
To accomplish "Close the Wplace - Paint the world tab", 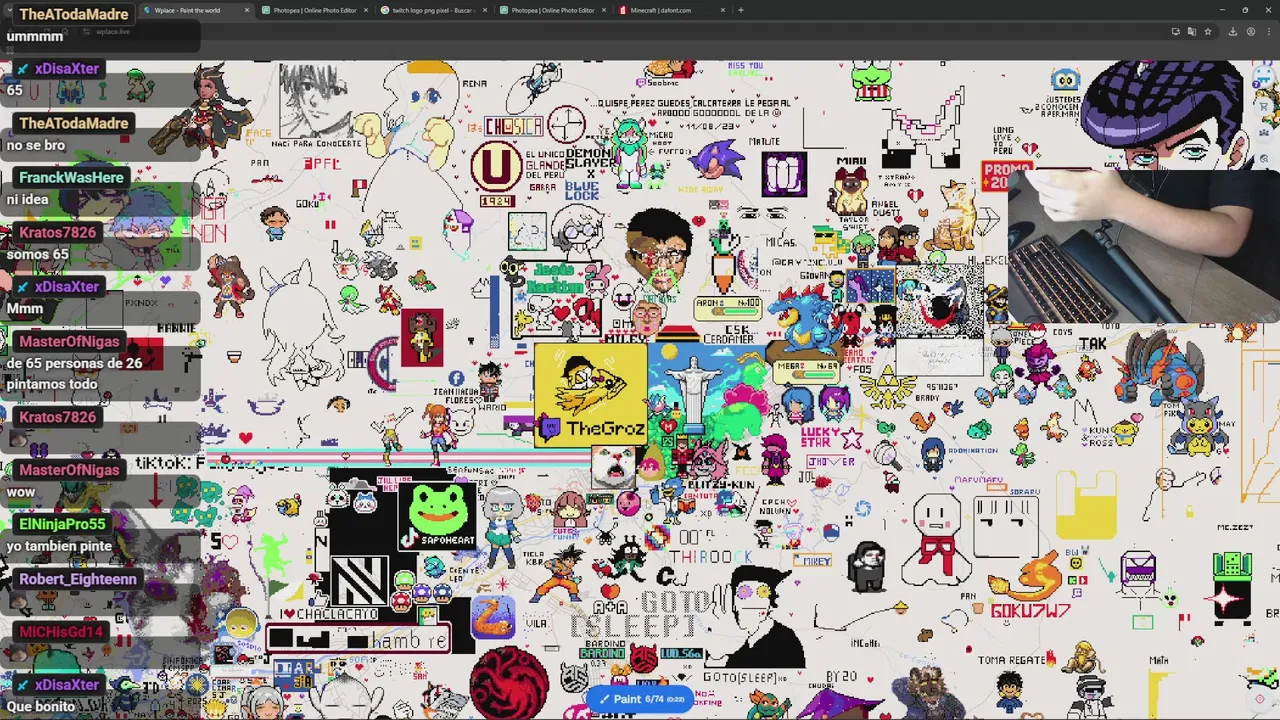I will pyautogui.click(x=246, y=10).
